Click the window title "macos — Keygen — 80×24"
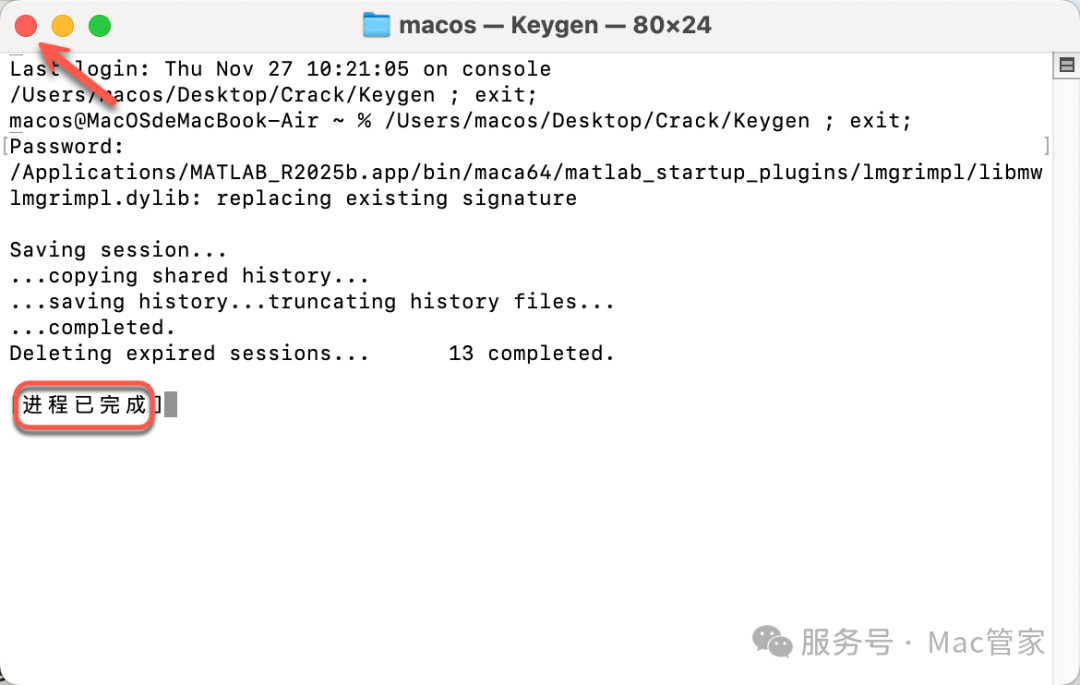Image resolution: width=1080 pixels, height=685 pixels. coord(555,25)
